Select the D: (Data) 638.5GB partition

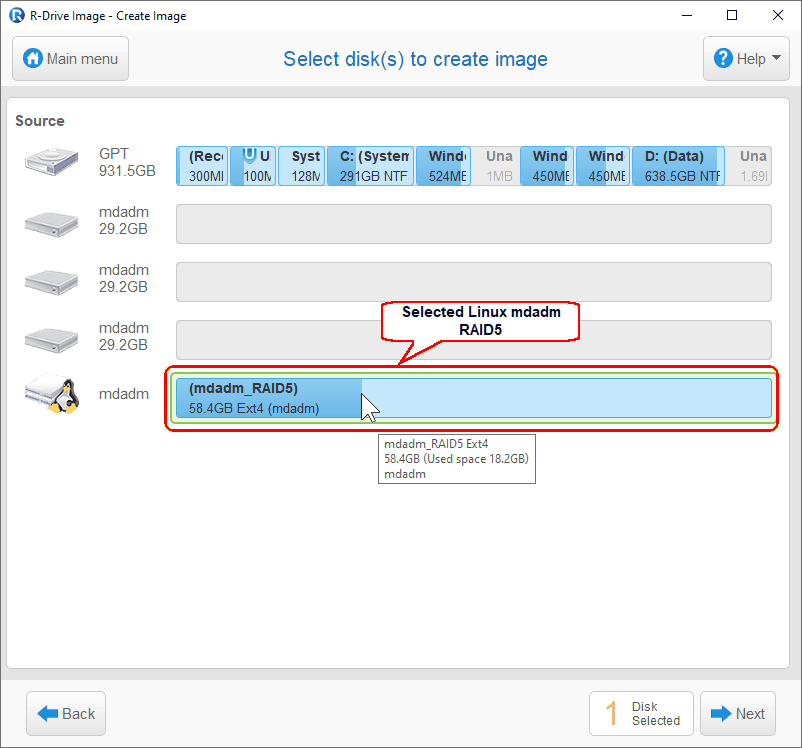[678, 166]
